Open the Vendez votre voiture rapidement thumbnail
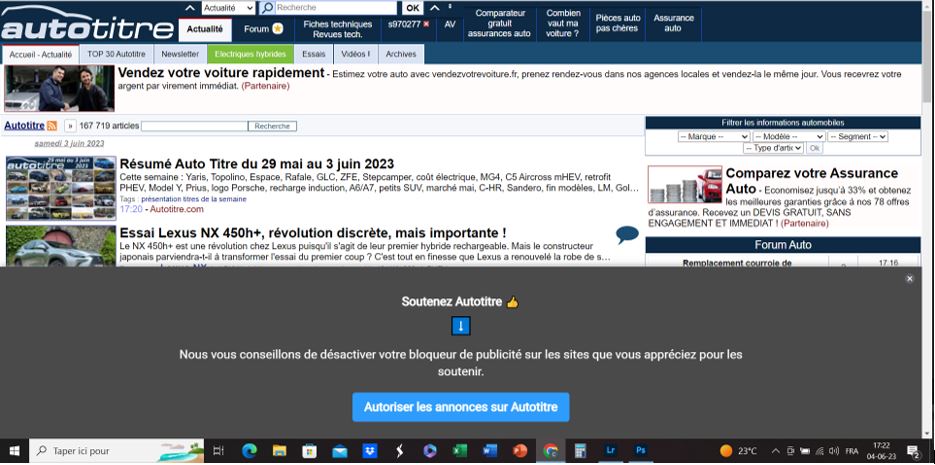This screenshot has width=935, height=465. point(59,88)
